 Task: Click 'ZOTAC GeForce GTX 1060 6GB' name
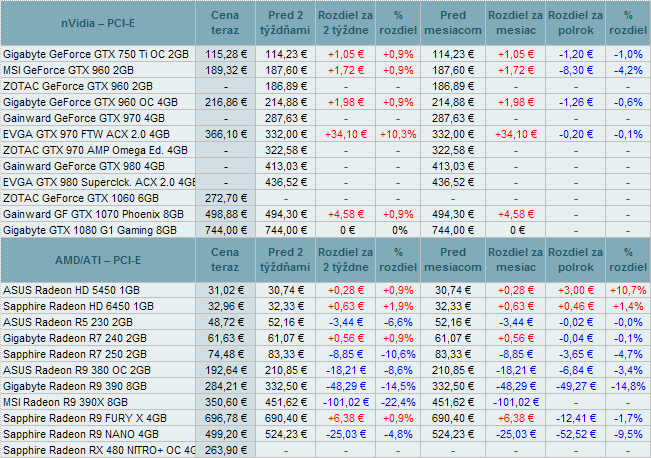pos(81,198)
